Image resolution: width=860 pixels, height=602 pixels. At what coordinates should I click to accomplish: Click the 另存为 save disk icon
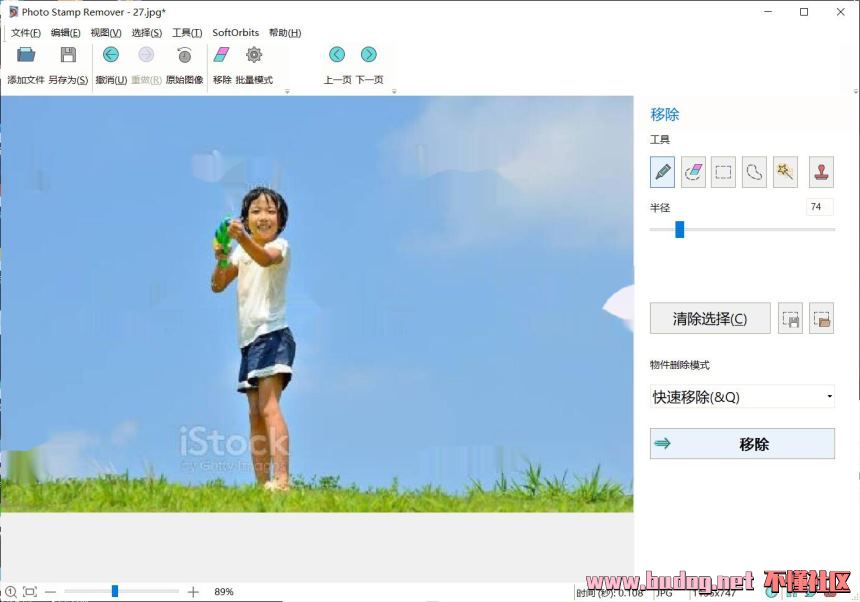(x=68, y=56)
